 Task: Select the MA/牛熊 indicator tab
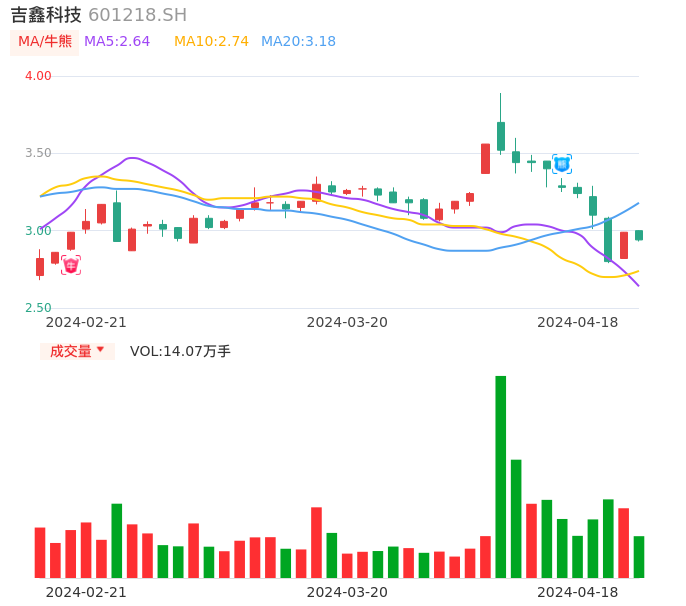45,42
